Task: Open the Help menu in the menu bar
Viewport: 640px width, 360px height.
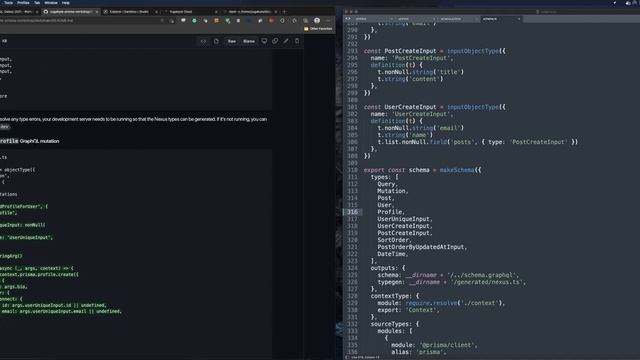Action: [66, 3]
